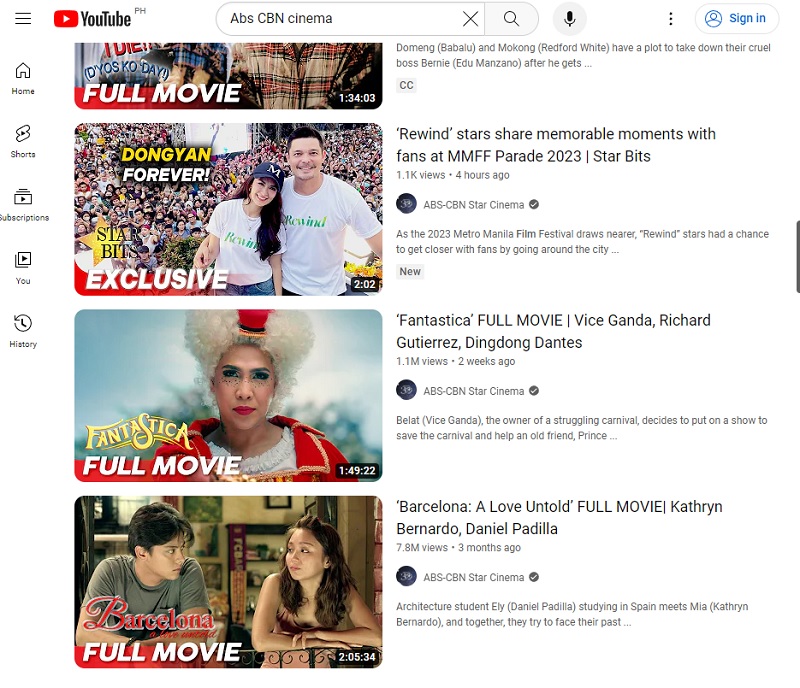Screen dimensions: 800x688
Task: Open Home in the sidebar
Action: coord(23,79)
